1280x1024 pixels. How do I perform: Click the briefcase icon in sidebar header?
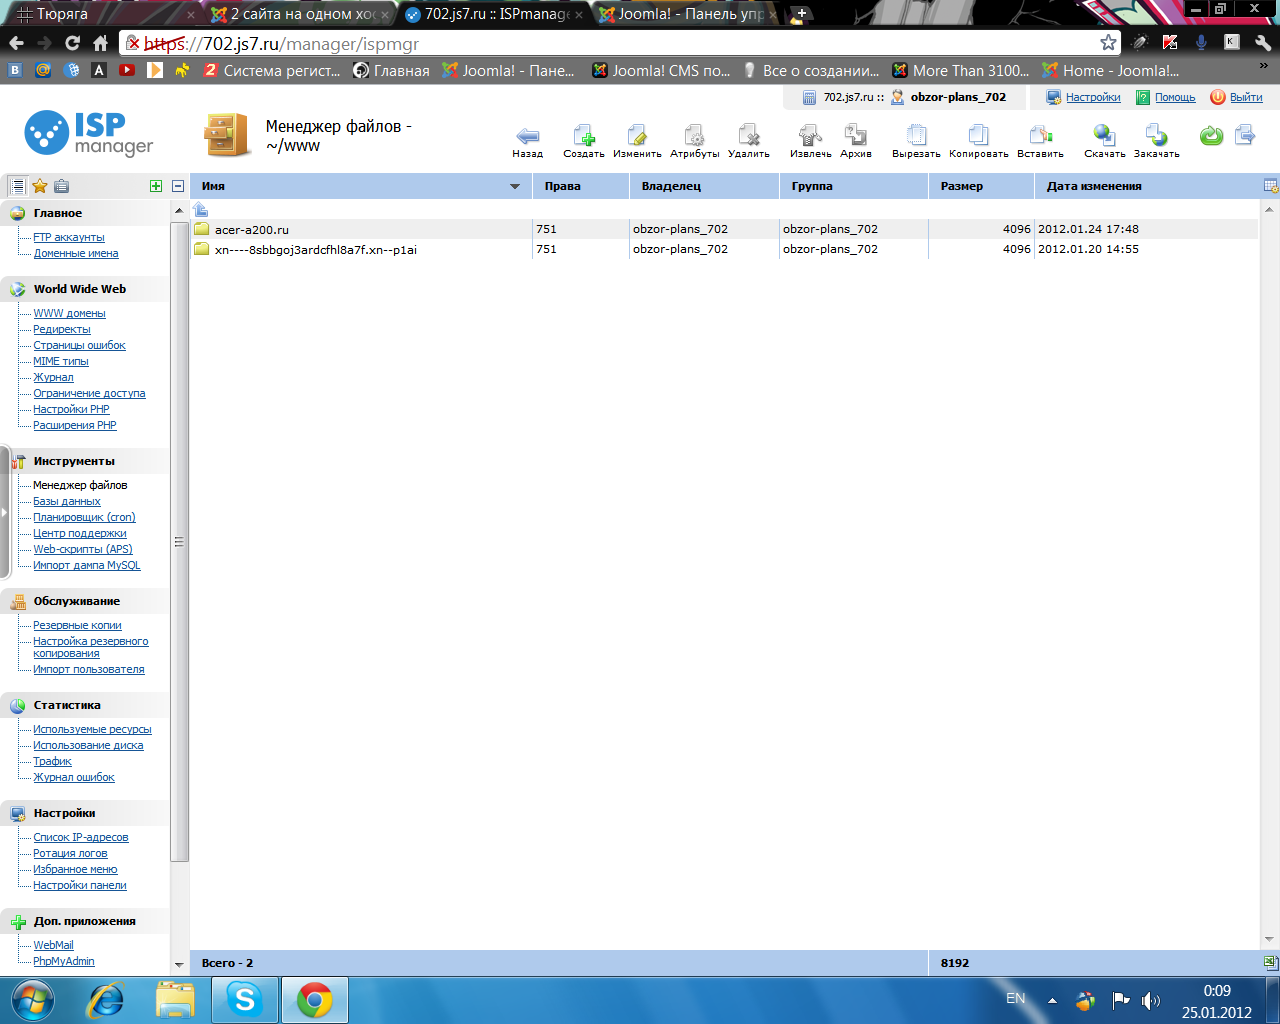[x=62, y=186]
